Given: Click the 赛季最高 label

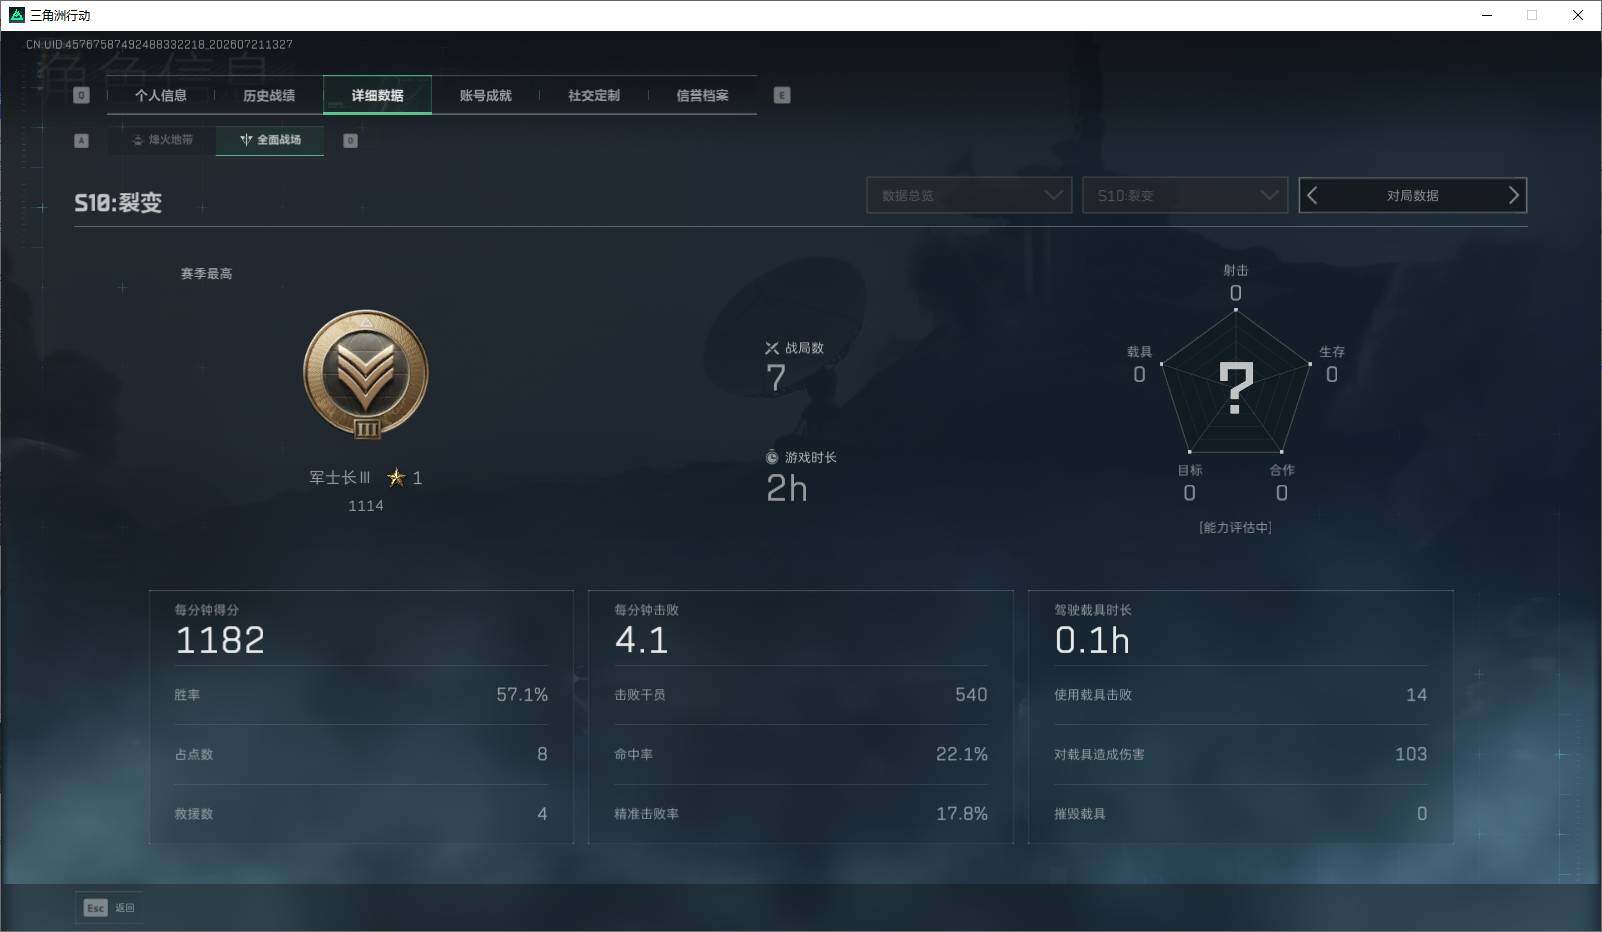Looking at the screenshot, I should [206, 274].
